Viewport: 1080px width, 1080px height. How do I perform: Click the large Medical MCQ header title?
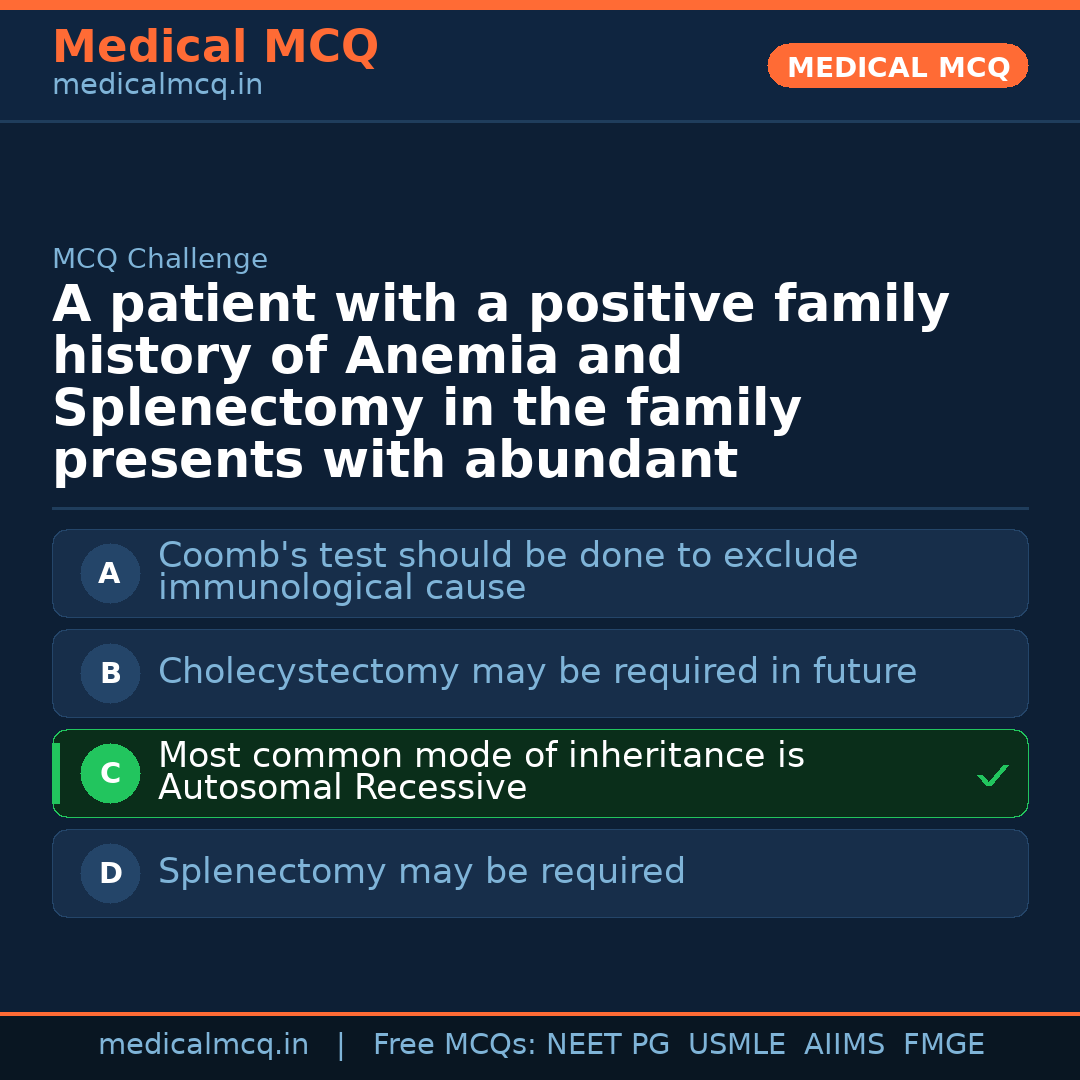[215, 47]
